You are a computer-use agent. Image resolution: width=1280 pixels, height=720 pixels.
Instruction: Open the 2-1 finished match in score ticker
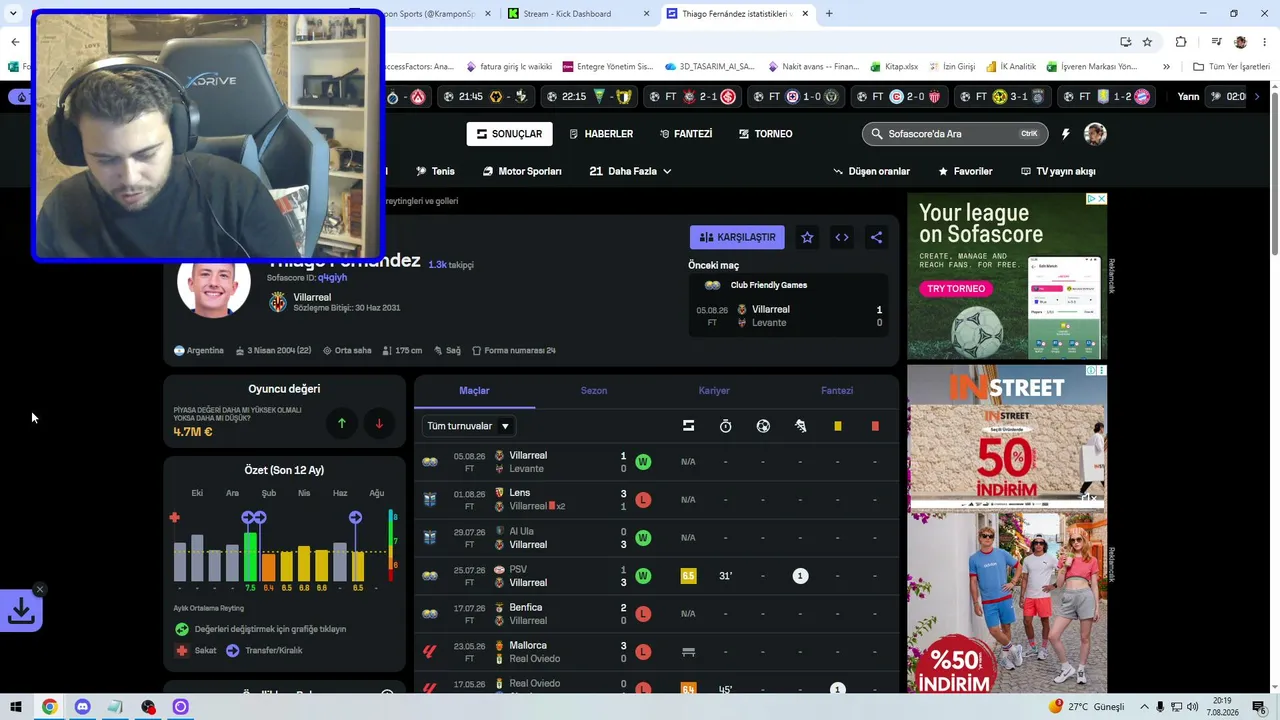(x=694, y=97)
